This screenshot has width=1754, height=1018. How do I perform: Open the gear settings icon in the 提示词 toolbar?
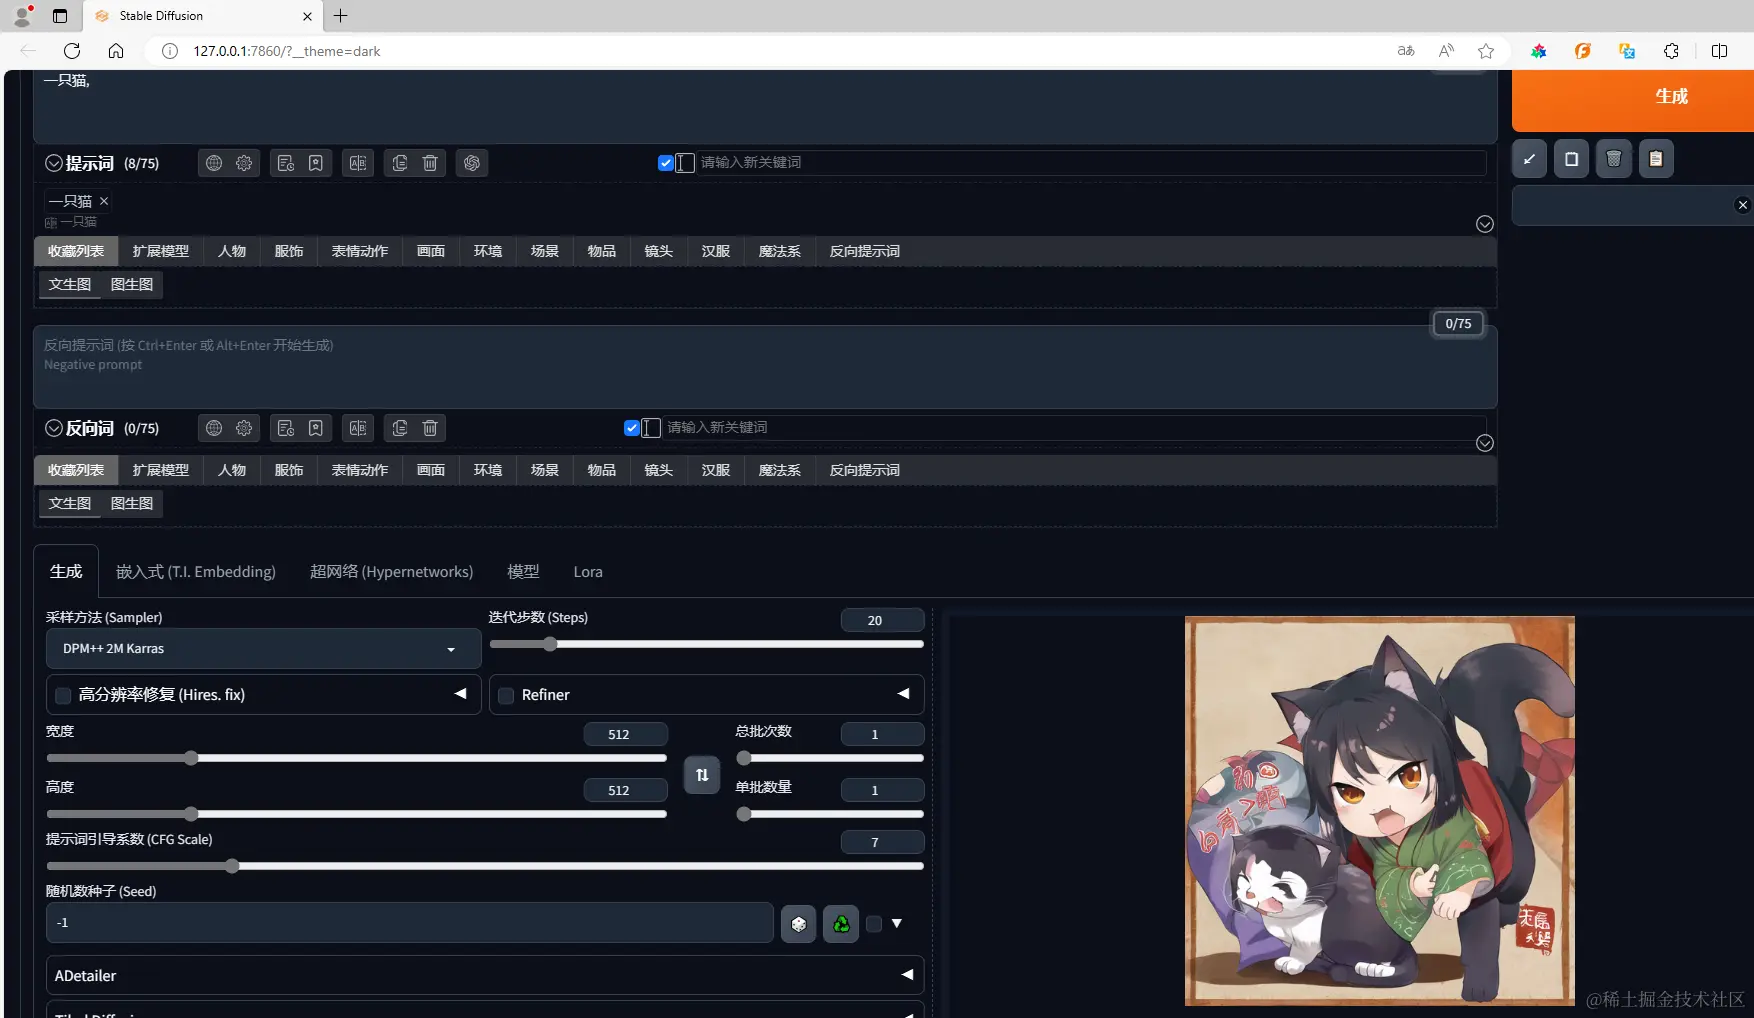(x=244, y=163)
